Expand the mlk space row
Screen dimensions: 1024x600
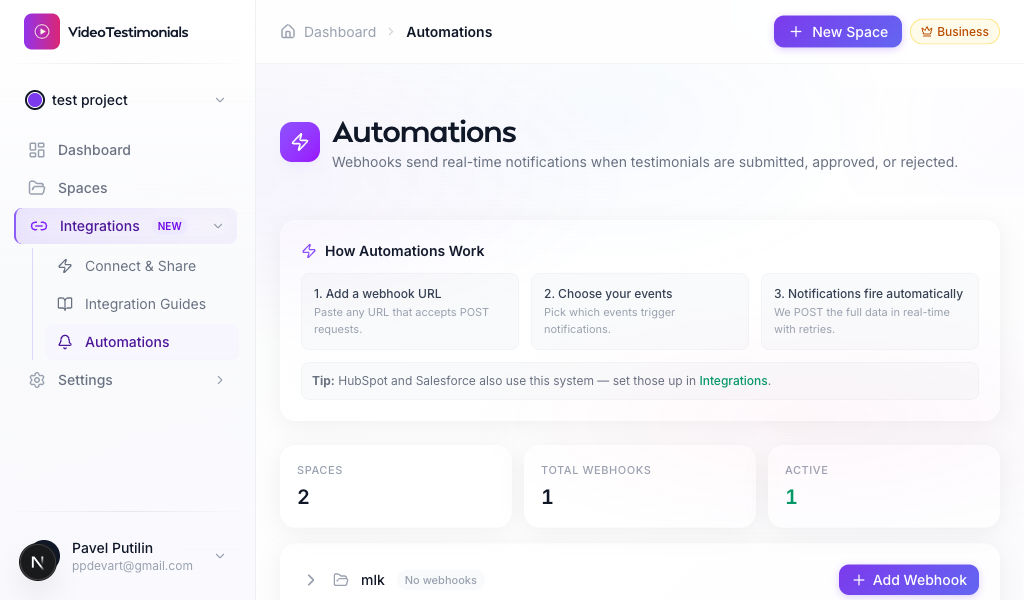[311, 580]
